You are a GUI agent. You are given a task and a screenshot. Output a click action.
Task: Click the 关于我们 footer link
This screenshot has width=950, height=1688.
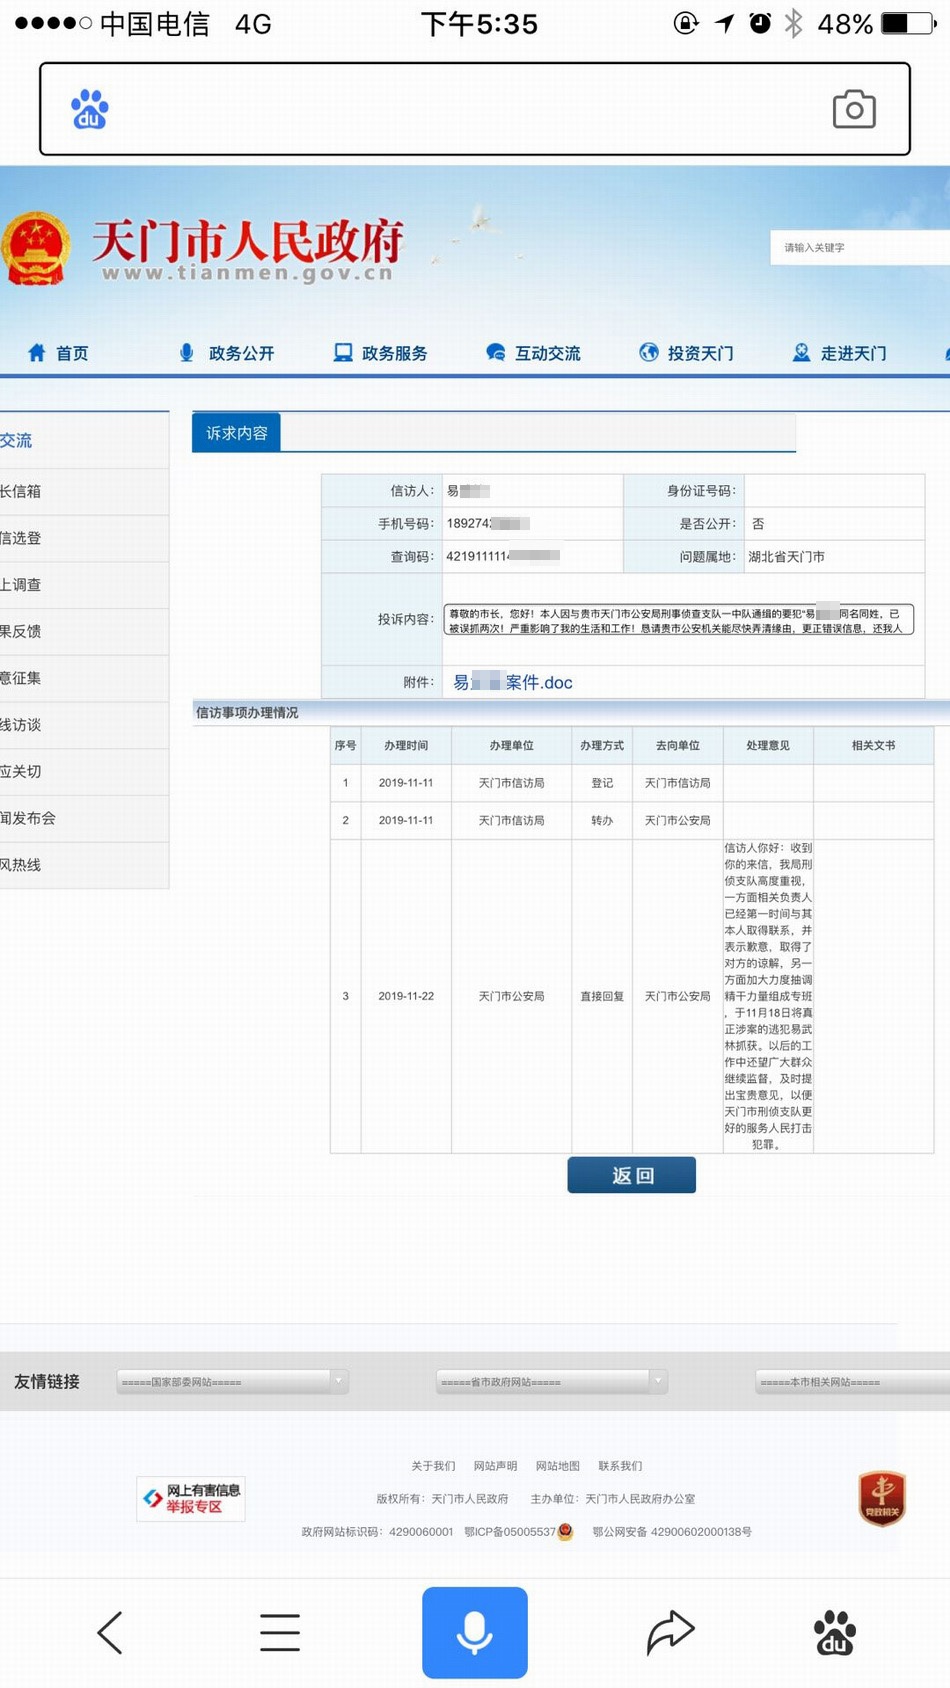[433, 1466]
